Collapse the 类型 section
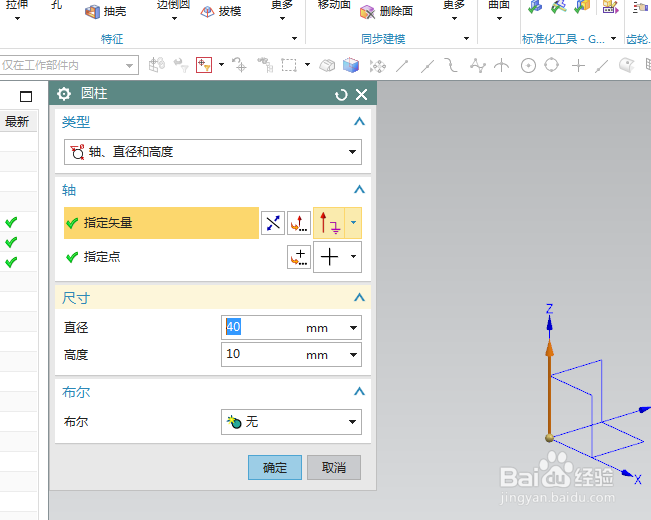This screenshot has height=520, width=651. (x=359, y=122)
